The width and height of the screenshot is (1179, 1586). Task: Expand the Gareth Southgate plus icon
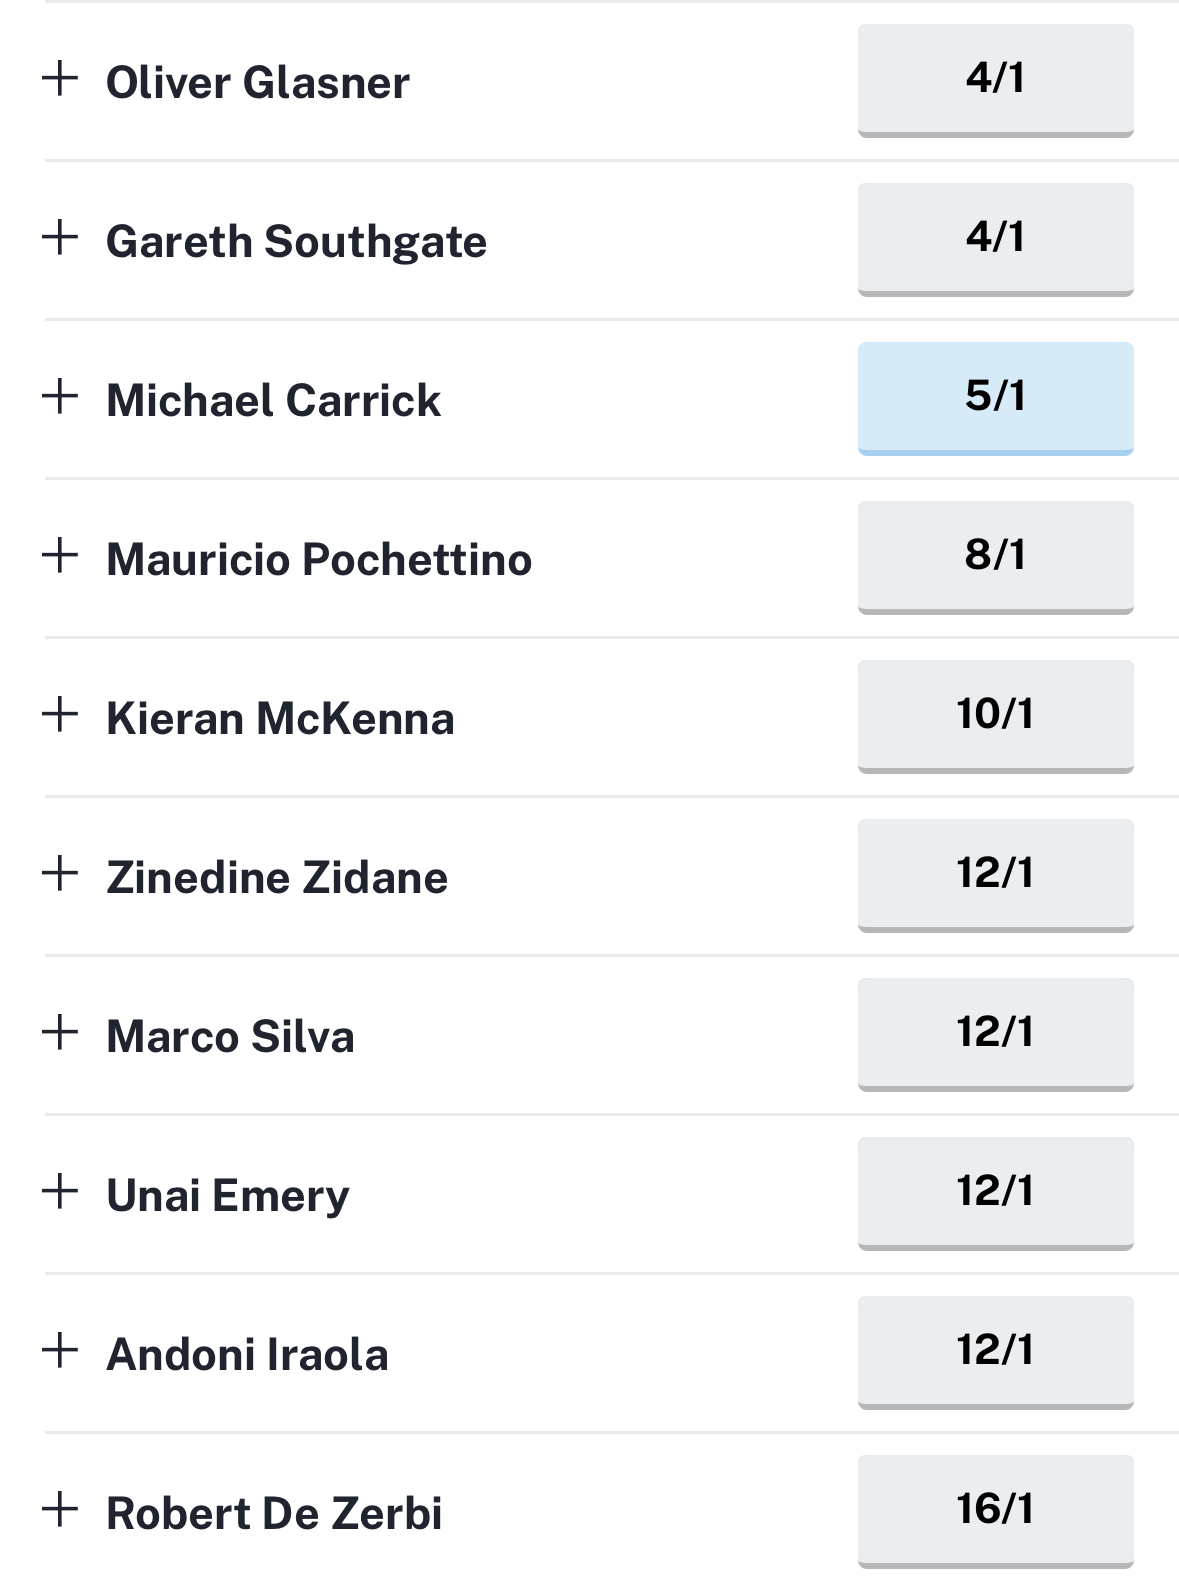[60, 237]
